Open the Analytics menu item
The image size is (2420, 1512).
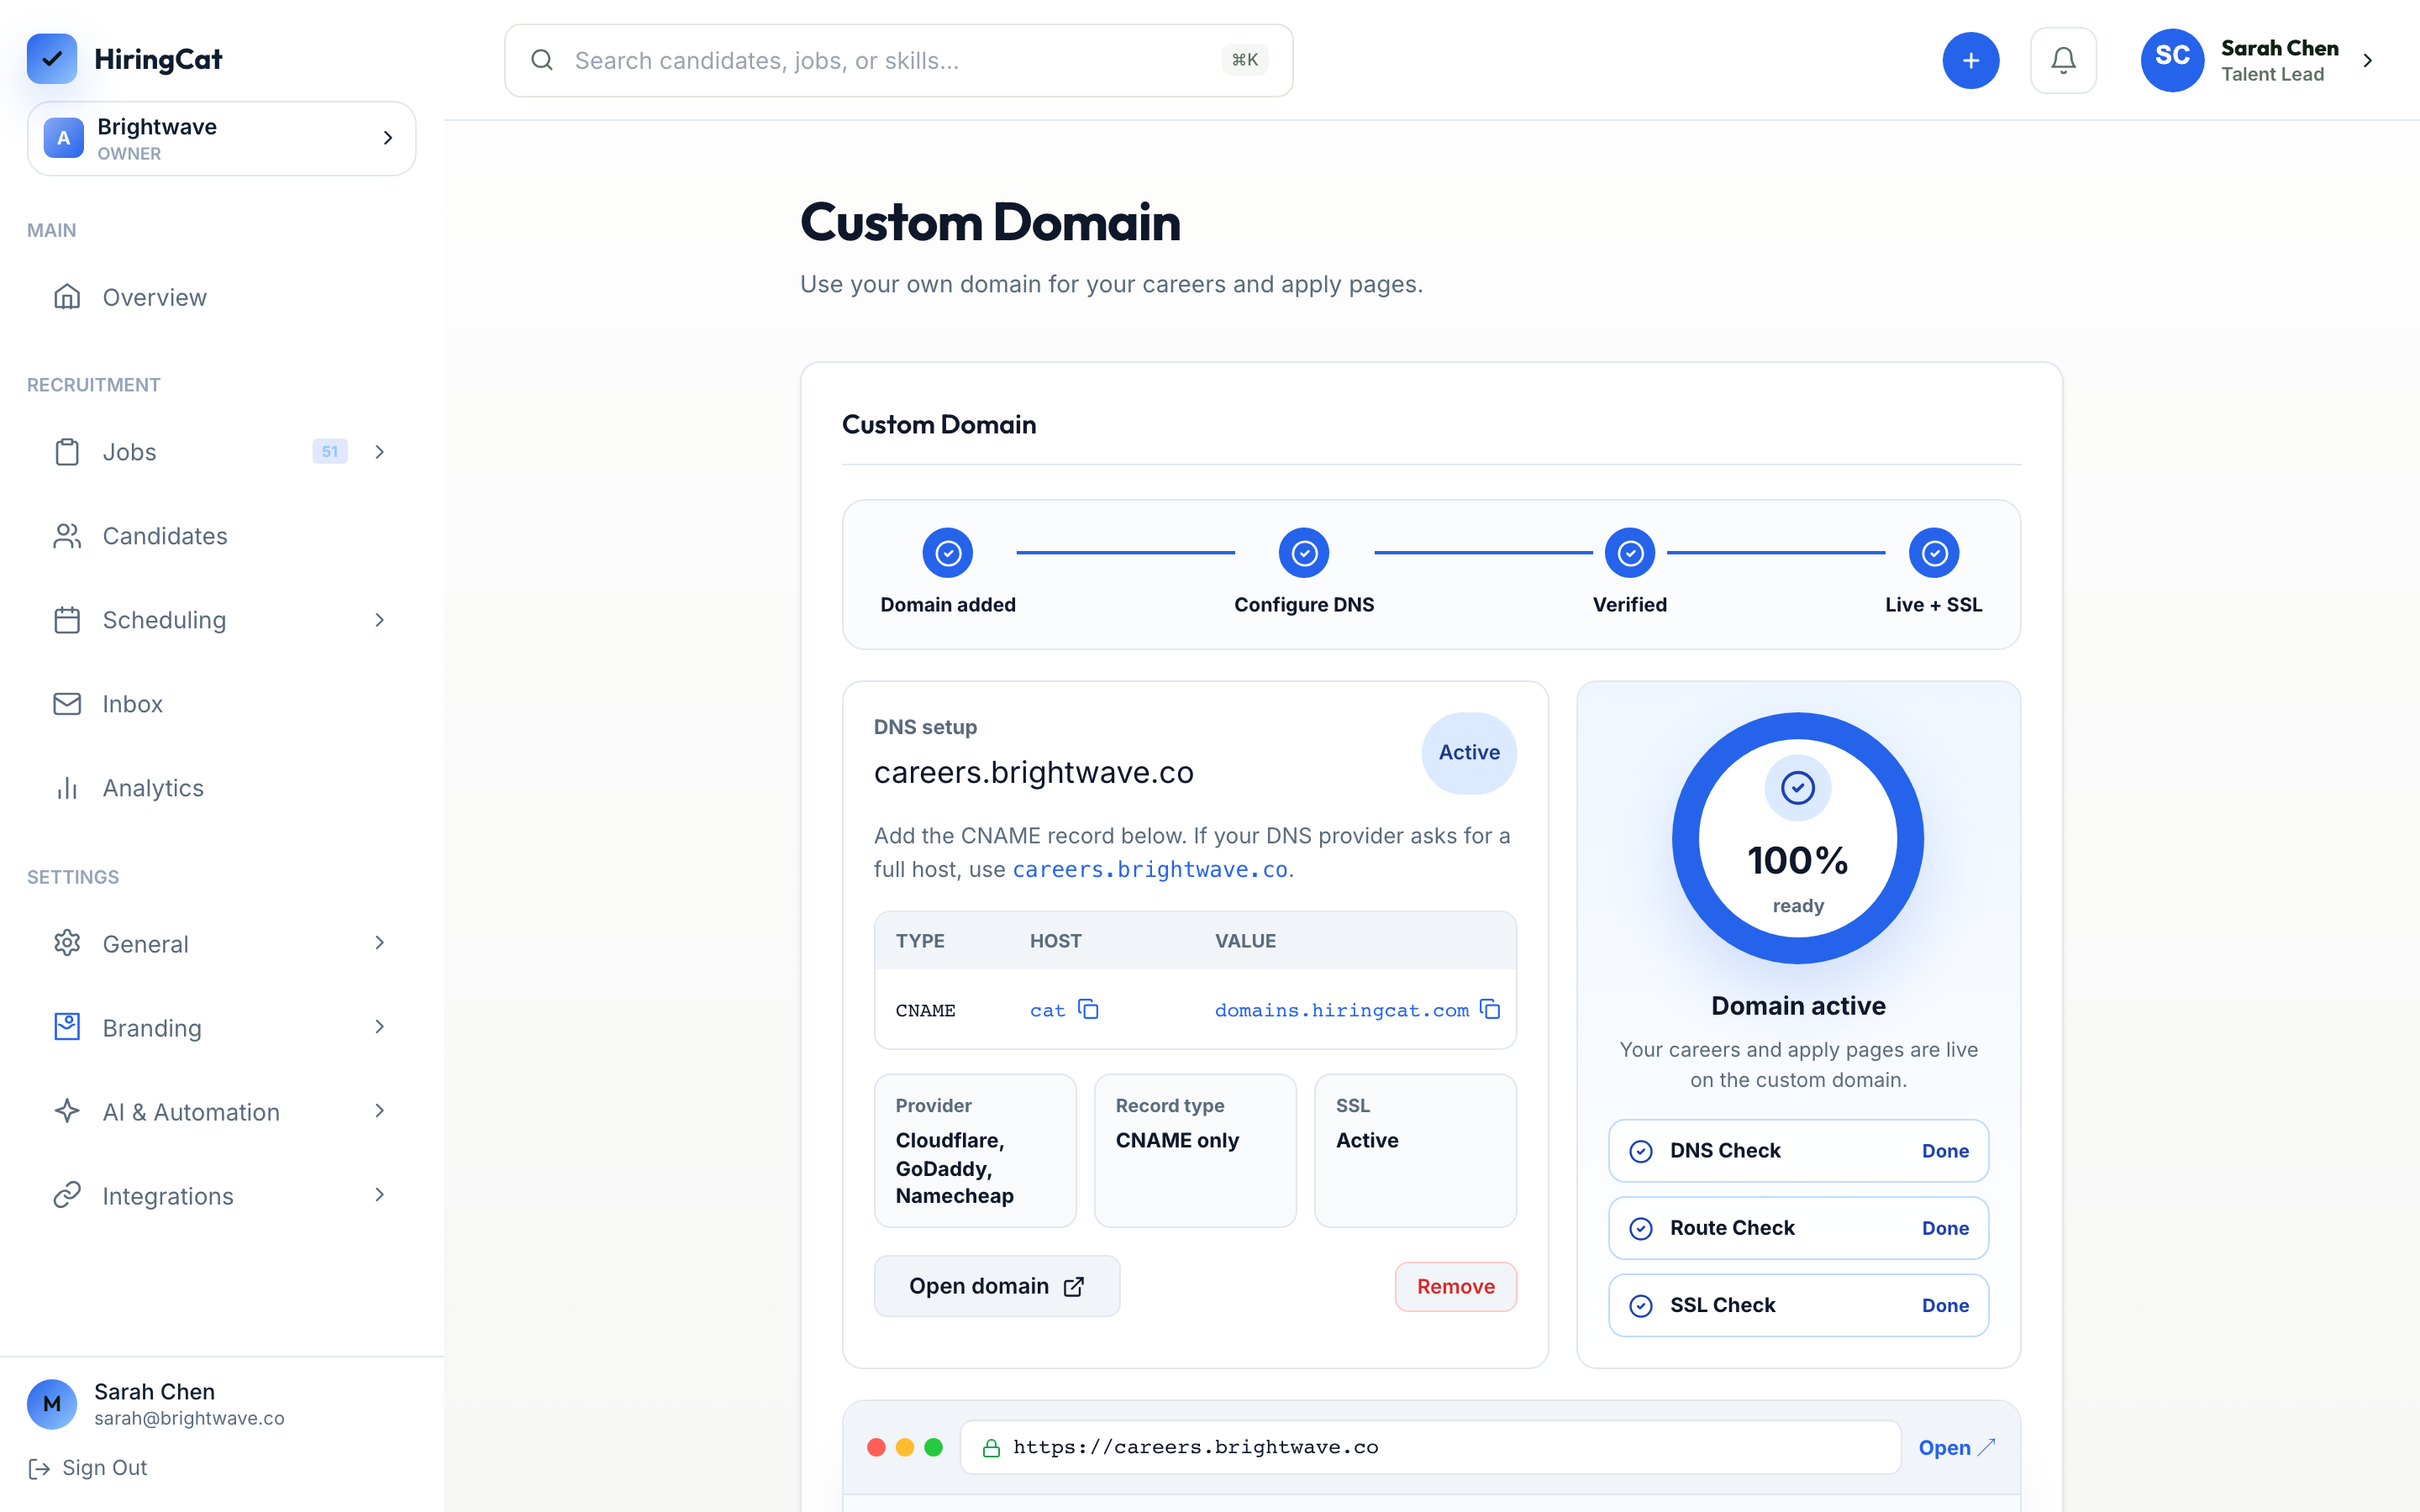click(x=221, y=788)
